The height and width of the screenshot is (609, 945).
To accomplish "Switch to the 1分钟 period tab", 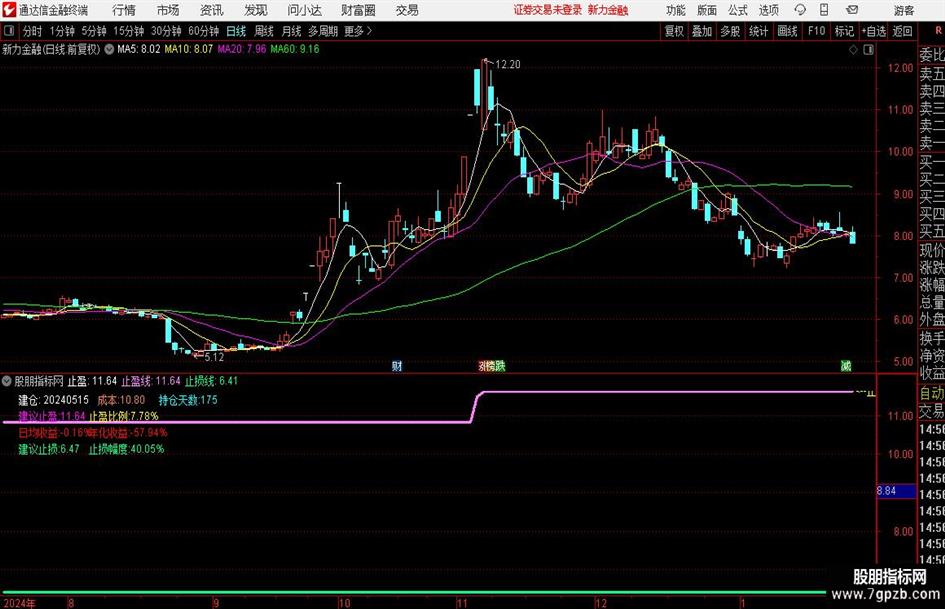I will click(62, 31).
